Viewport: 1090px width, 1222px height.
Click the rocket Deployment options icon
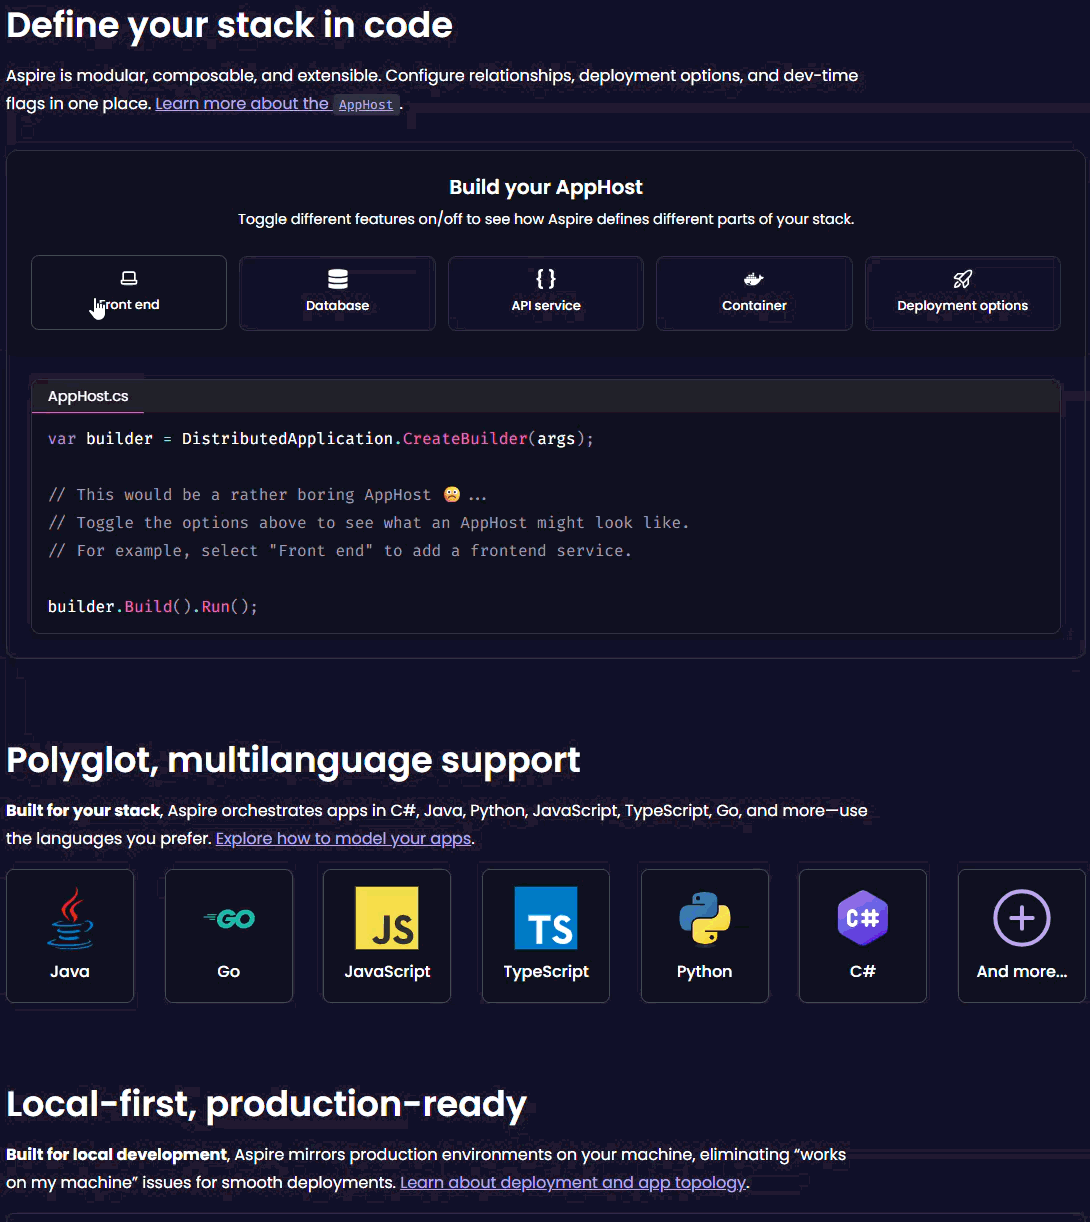[962, 280]
